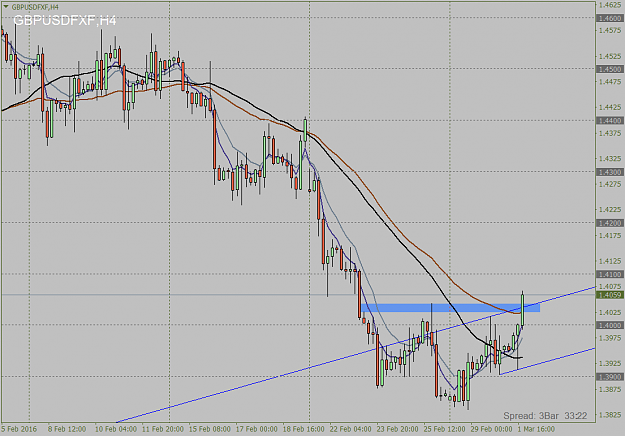Click the 23 Feb 20:00 time label
Image resolution: width=625 pixels, height=436 pixels.
click(398, 429)
